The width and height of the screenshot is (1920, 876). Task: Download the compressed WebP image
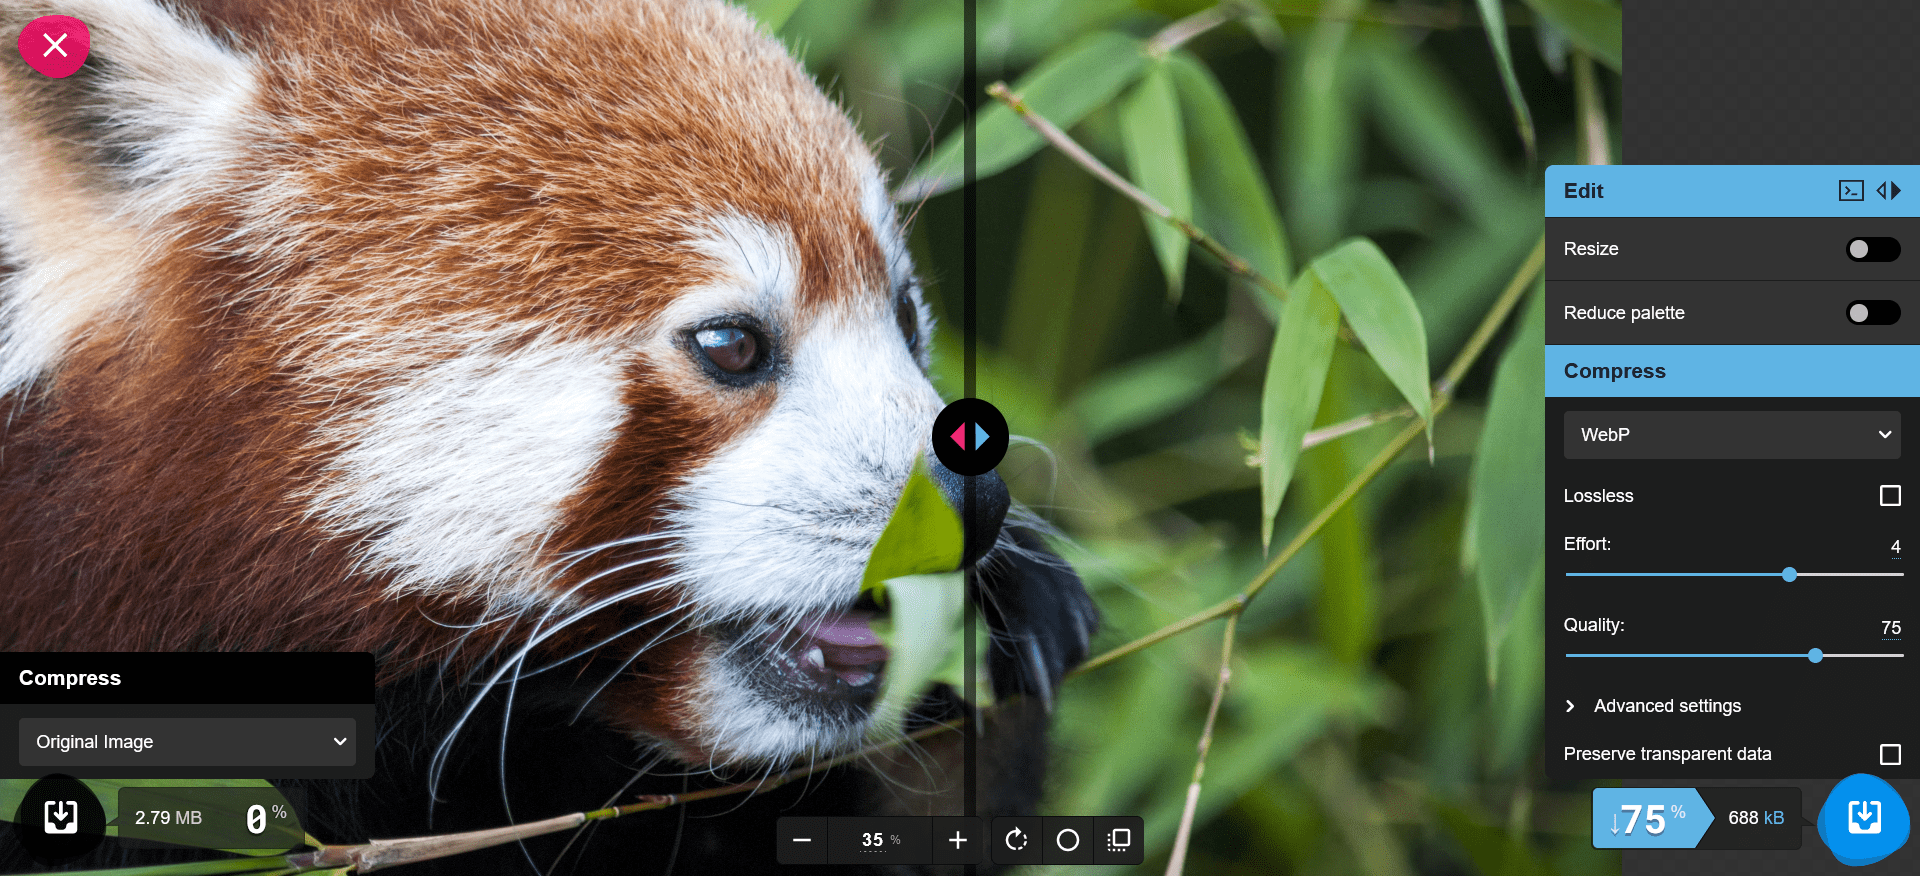tap(1864, 818)
